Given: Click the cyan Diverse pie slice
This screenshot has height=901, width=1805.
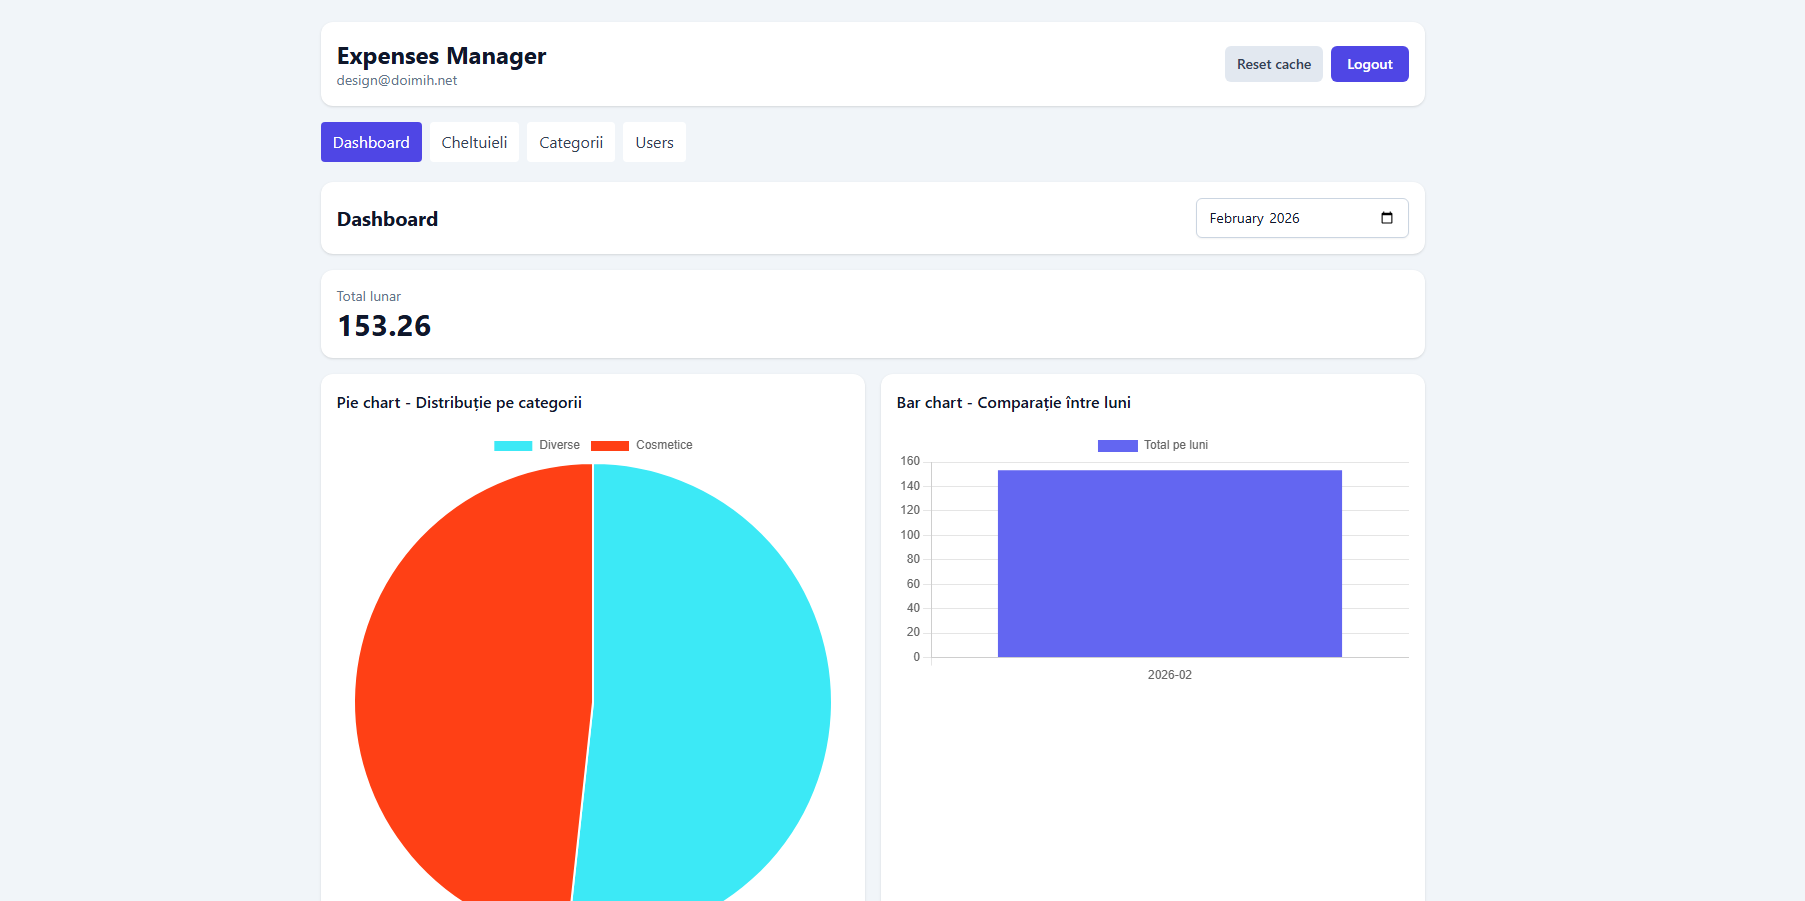Looking at the screenshot, I should coord(710,690).
